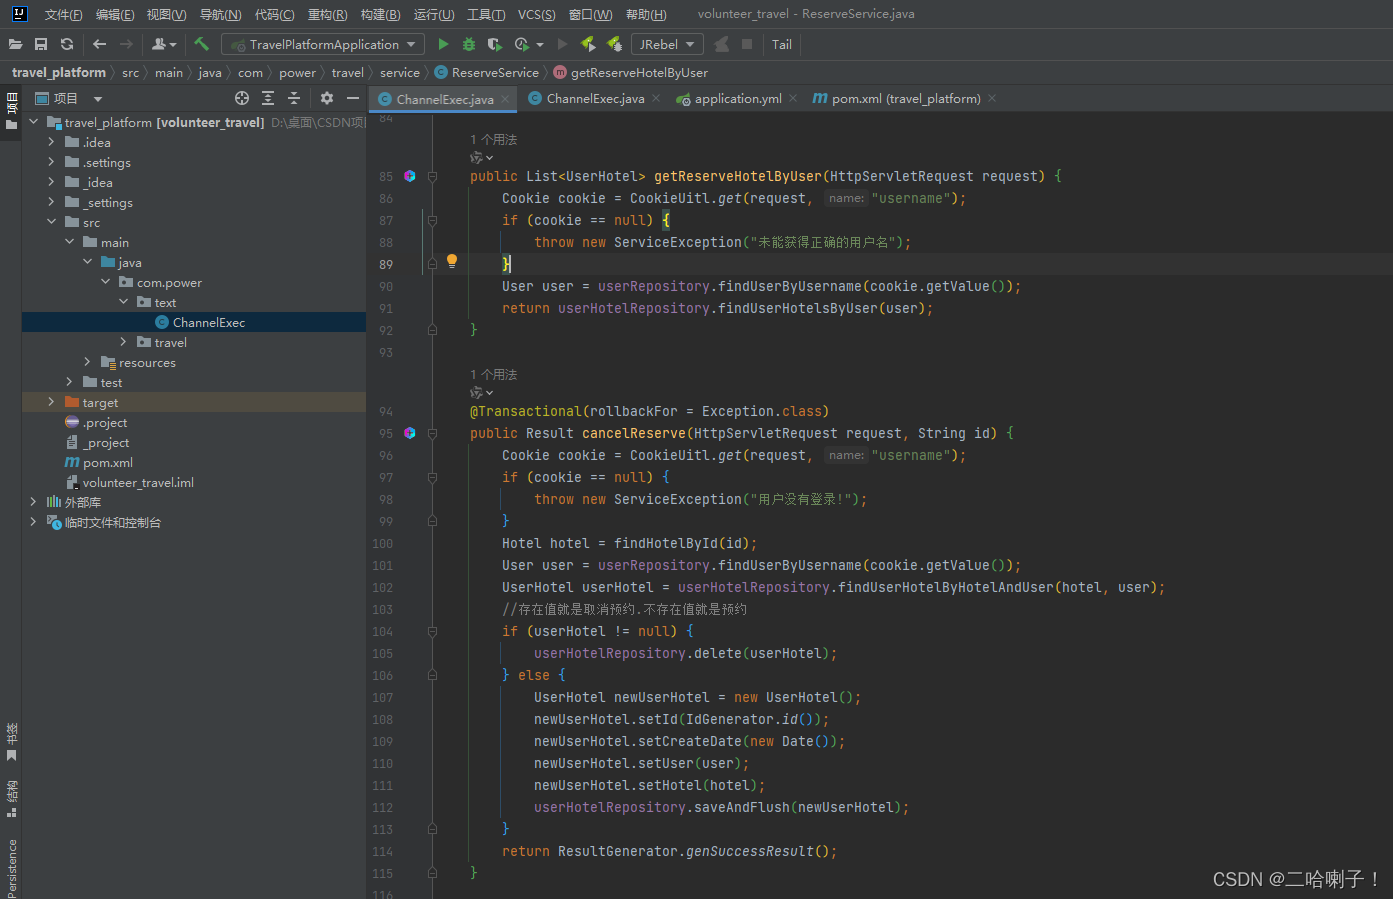
Task: Open the 编辑(E) menu
Action: tap(115, 14)
